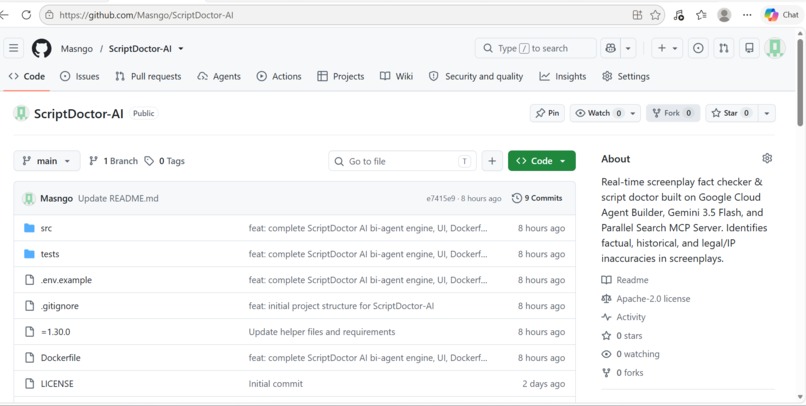Viewport: 806px width, 406px height.
Task: Star the repository
Action: 731,113
